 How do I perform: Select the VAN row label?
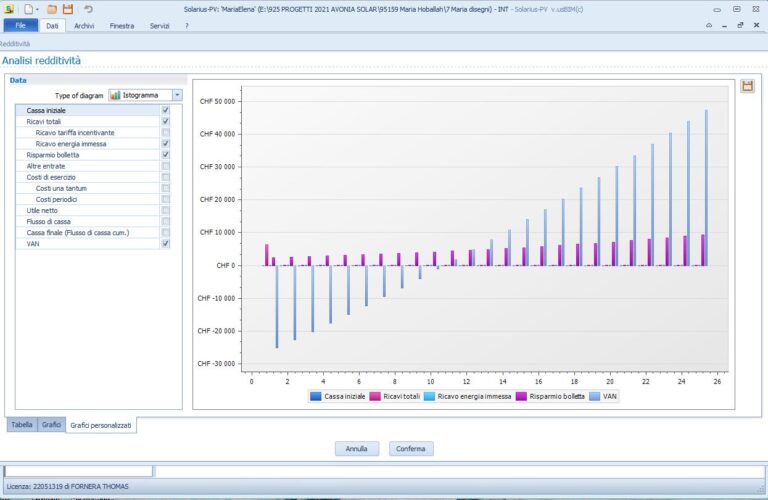tap(33, 244)
